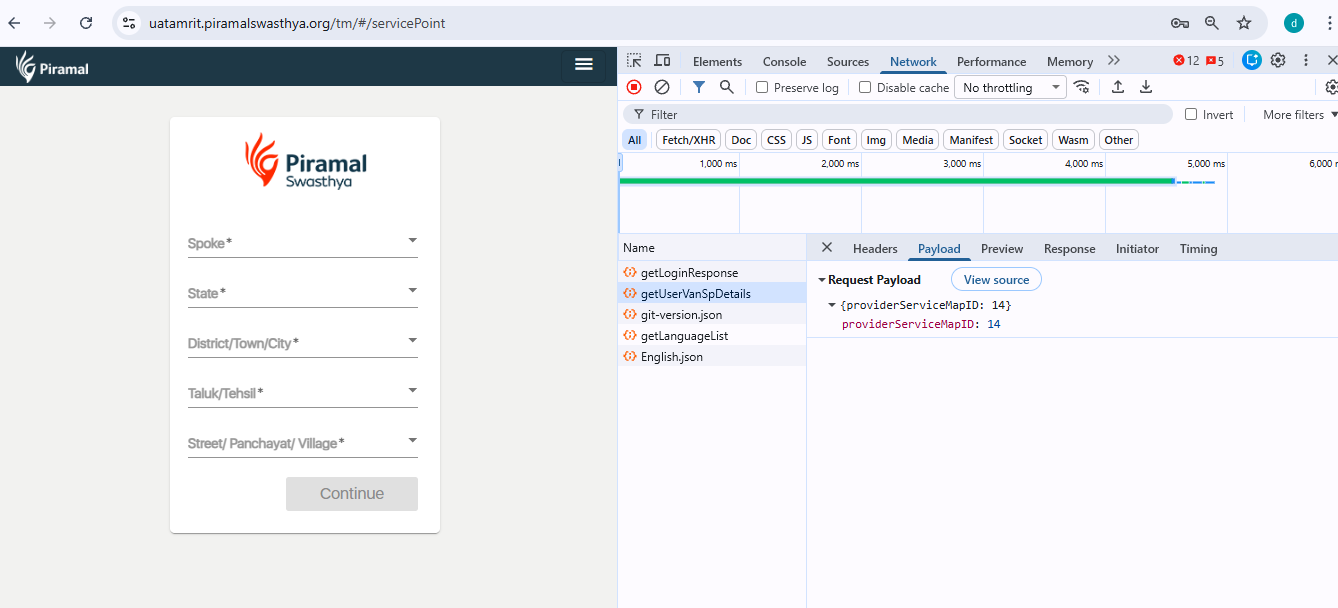Stop recording the network log
Image resolution: width=1338 pixels, height=608 pixels.
pyautogui.click(x=634, y=87)
